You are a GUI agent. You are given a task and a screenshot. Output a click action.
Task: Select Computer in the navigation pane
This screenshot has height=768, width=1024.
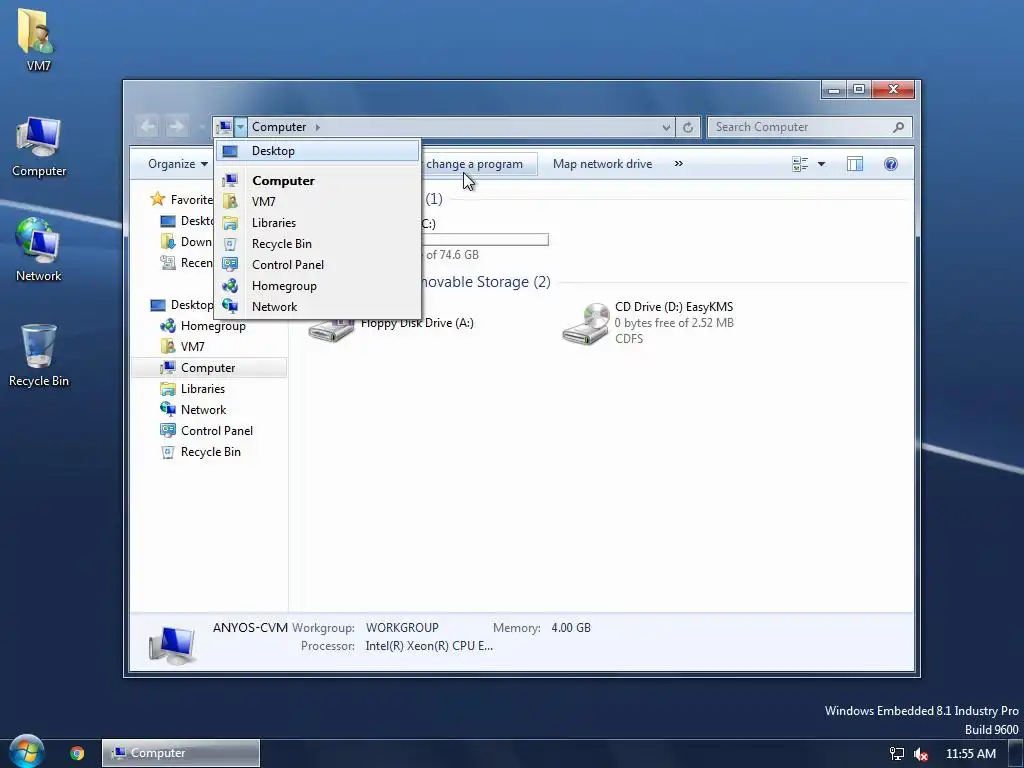pos(209,368)
